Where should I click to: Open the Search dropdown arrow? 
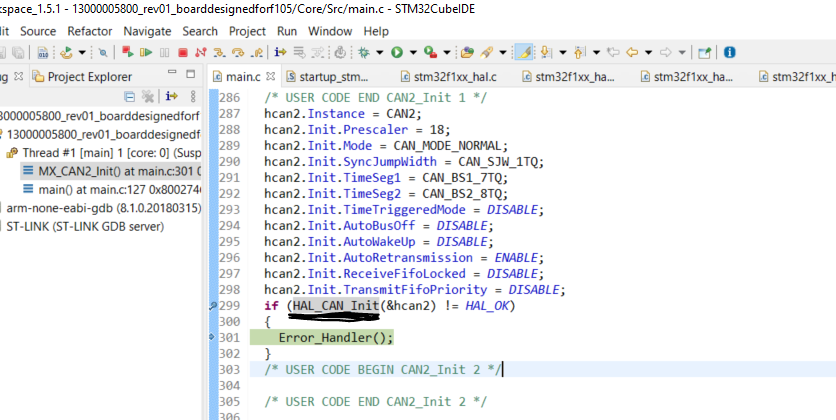(x=503, y=52)
